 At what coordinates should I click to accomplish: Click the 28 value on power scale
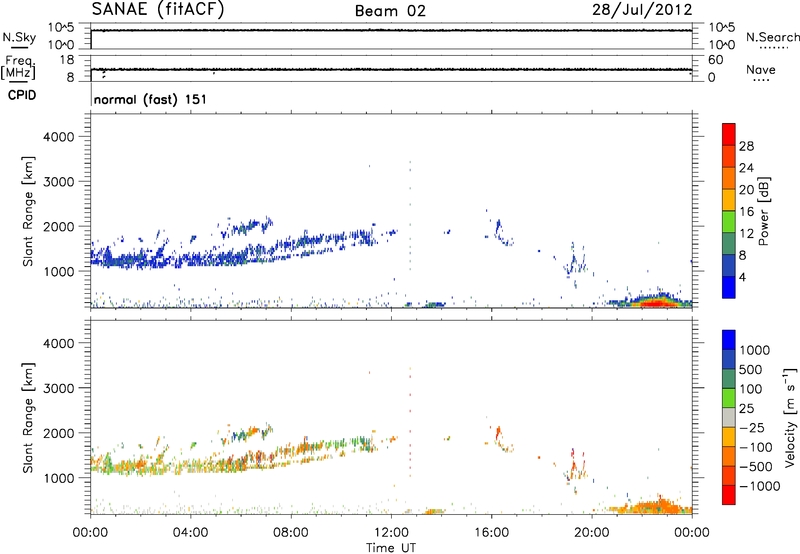click(x=746, y=146)
